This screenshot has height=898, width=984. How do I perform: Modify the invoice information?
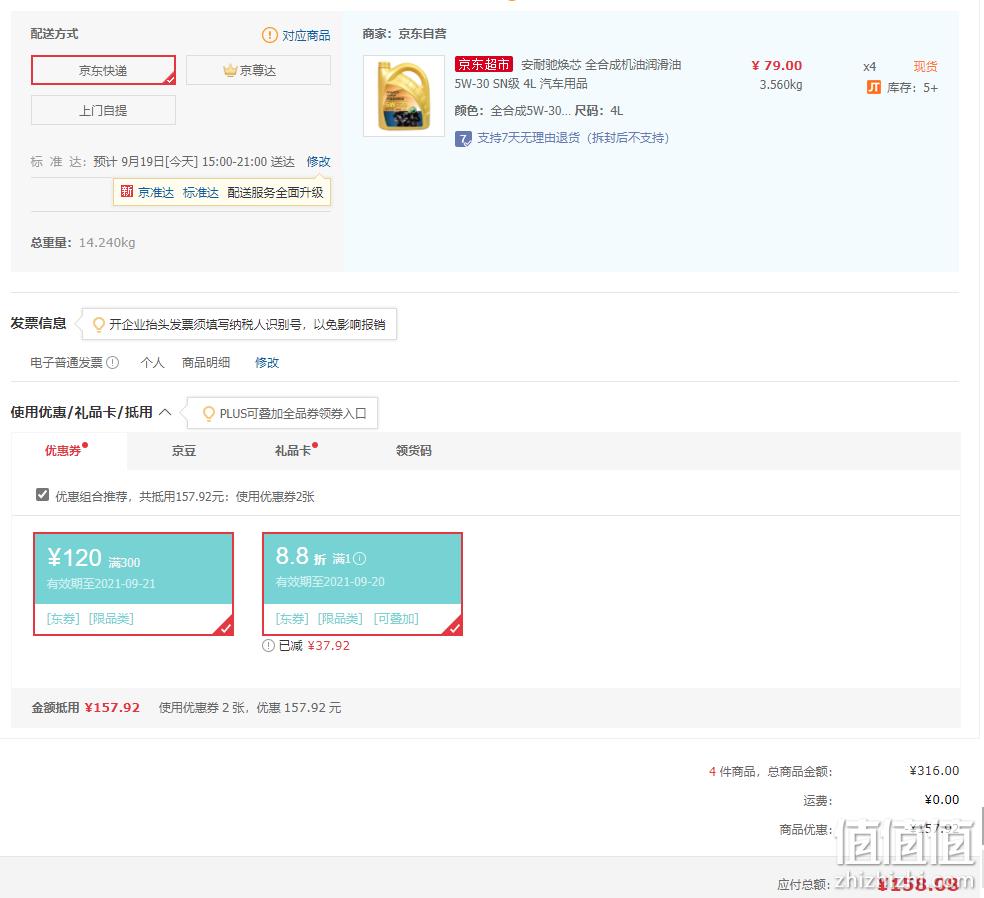click(267, 363)
